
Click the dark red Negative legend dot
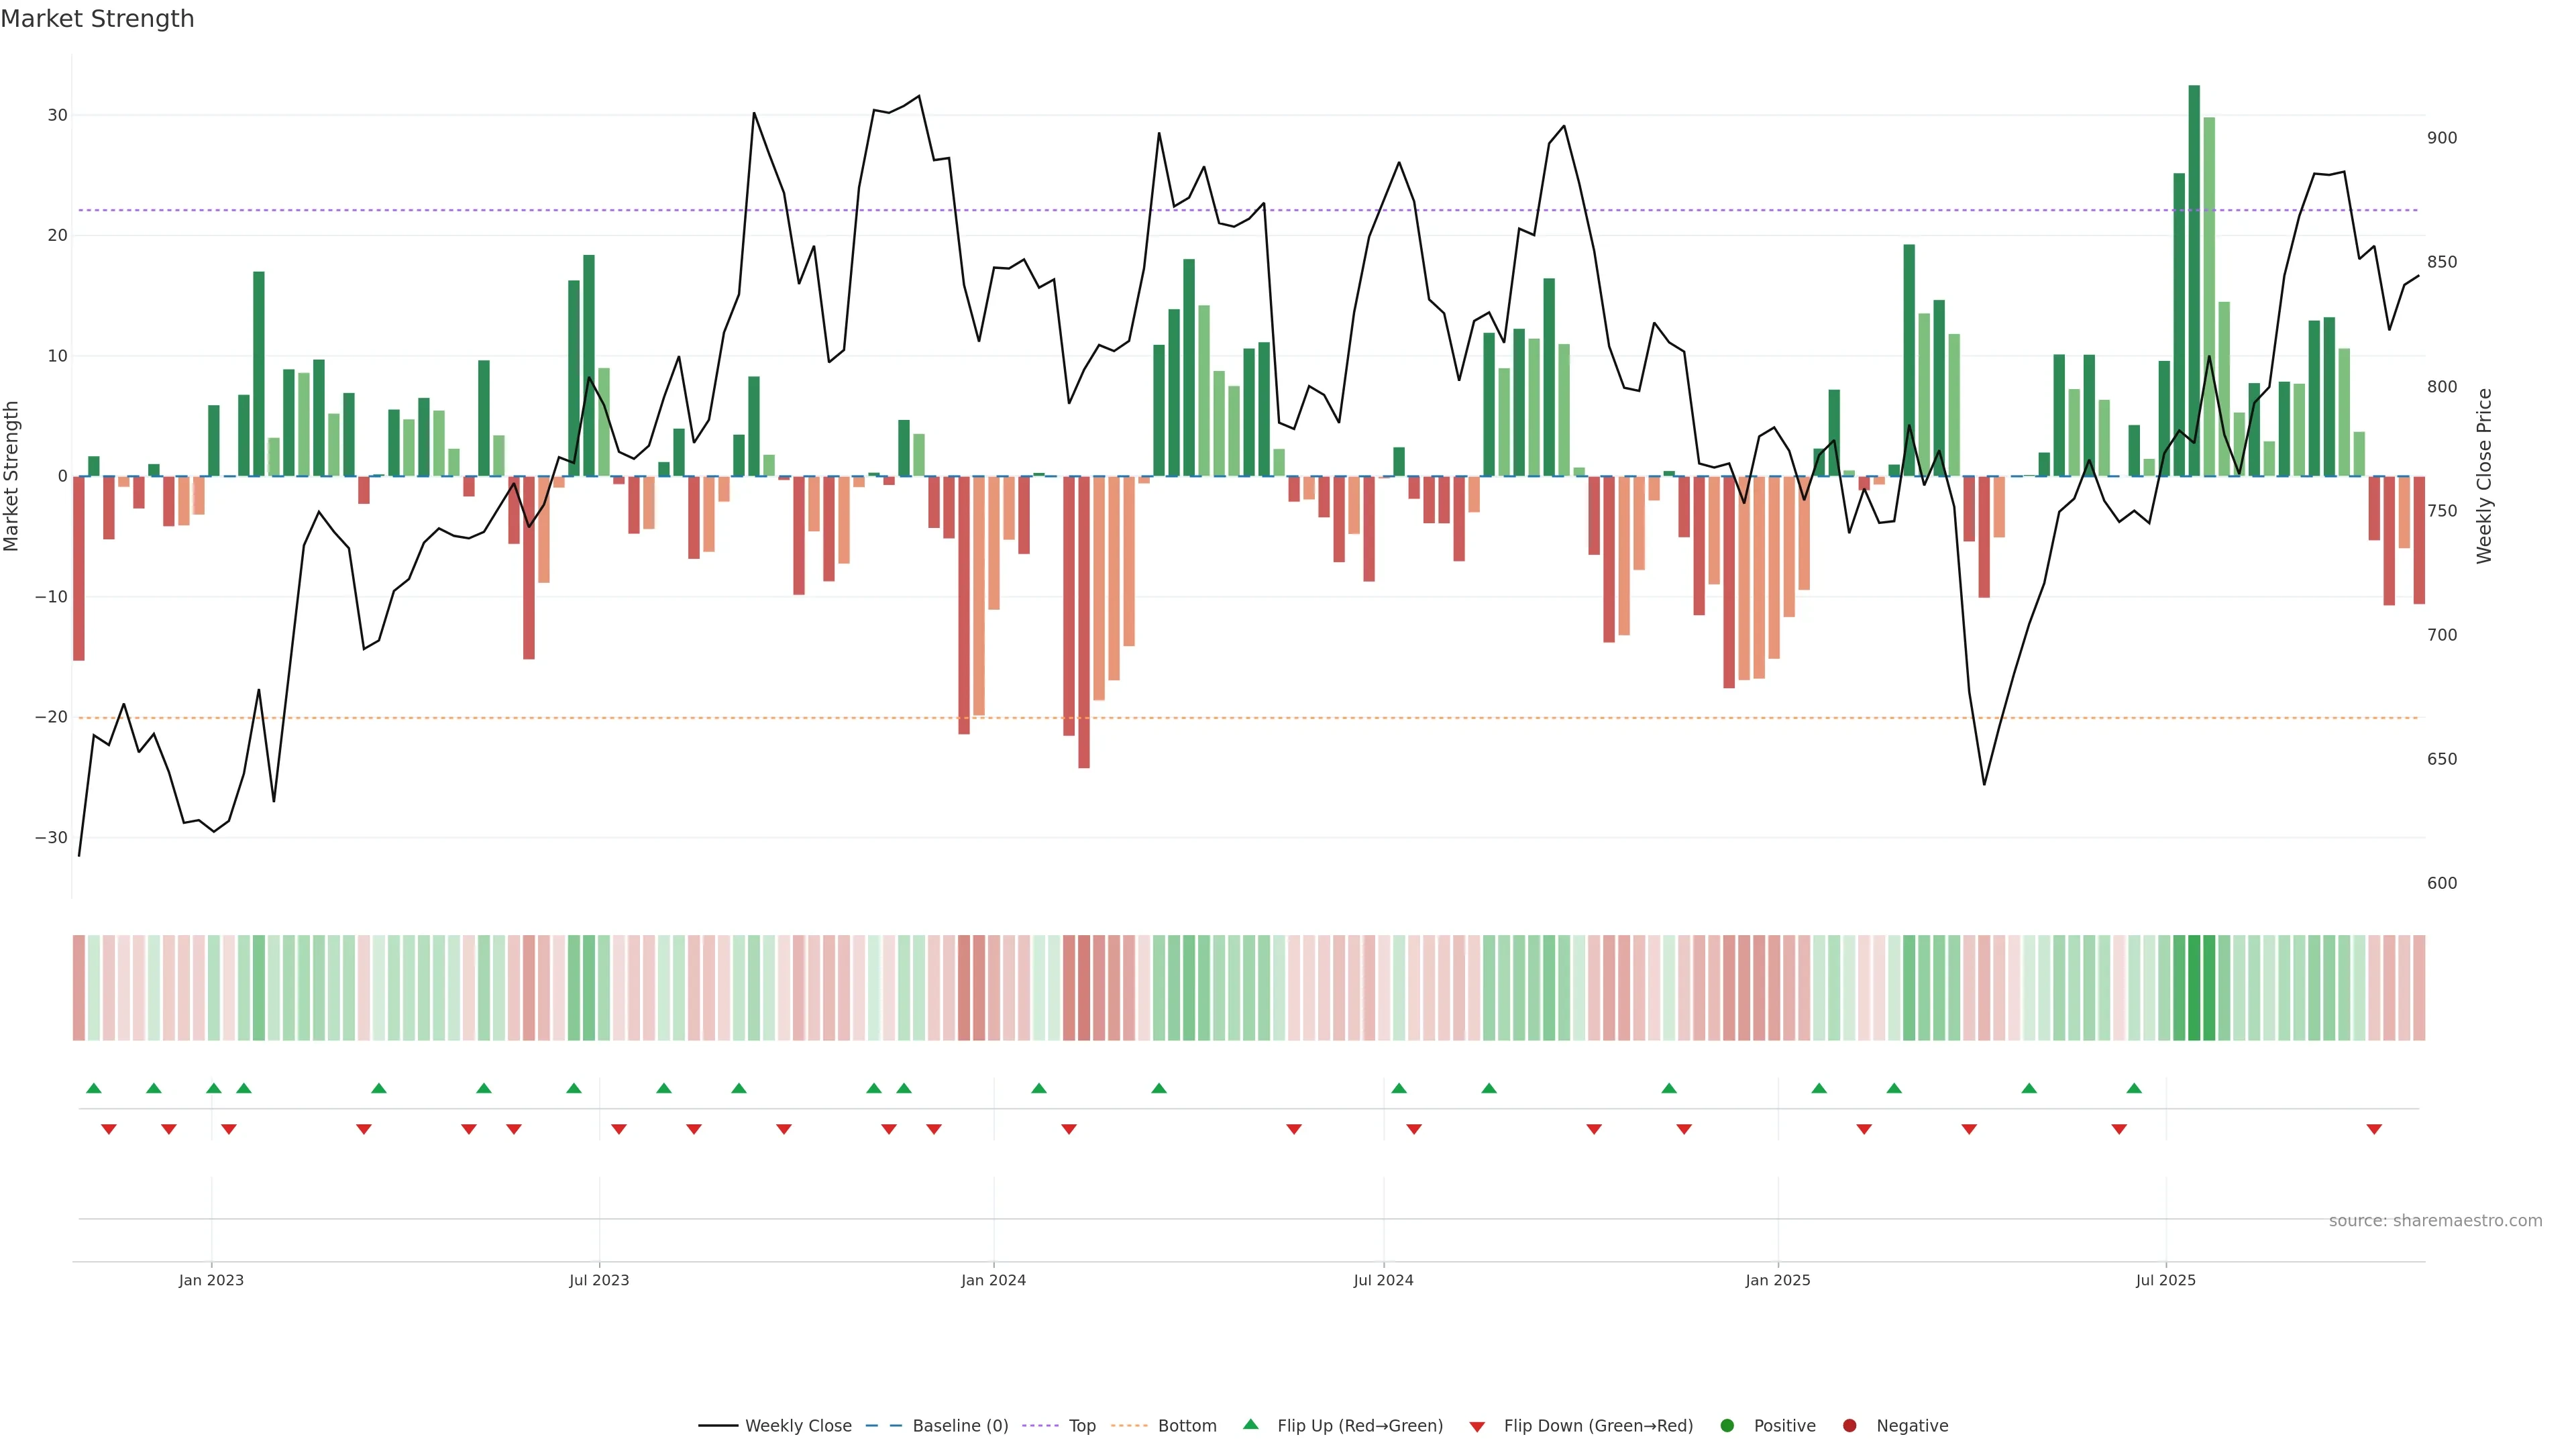(x=1849, y=1426)
